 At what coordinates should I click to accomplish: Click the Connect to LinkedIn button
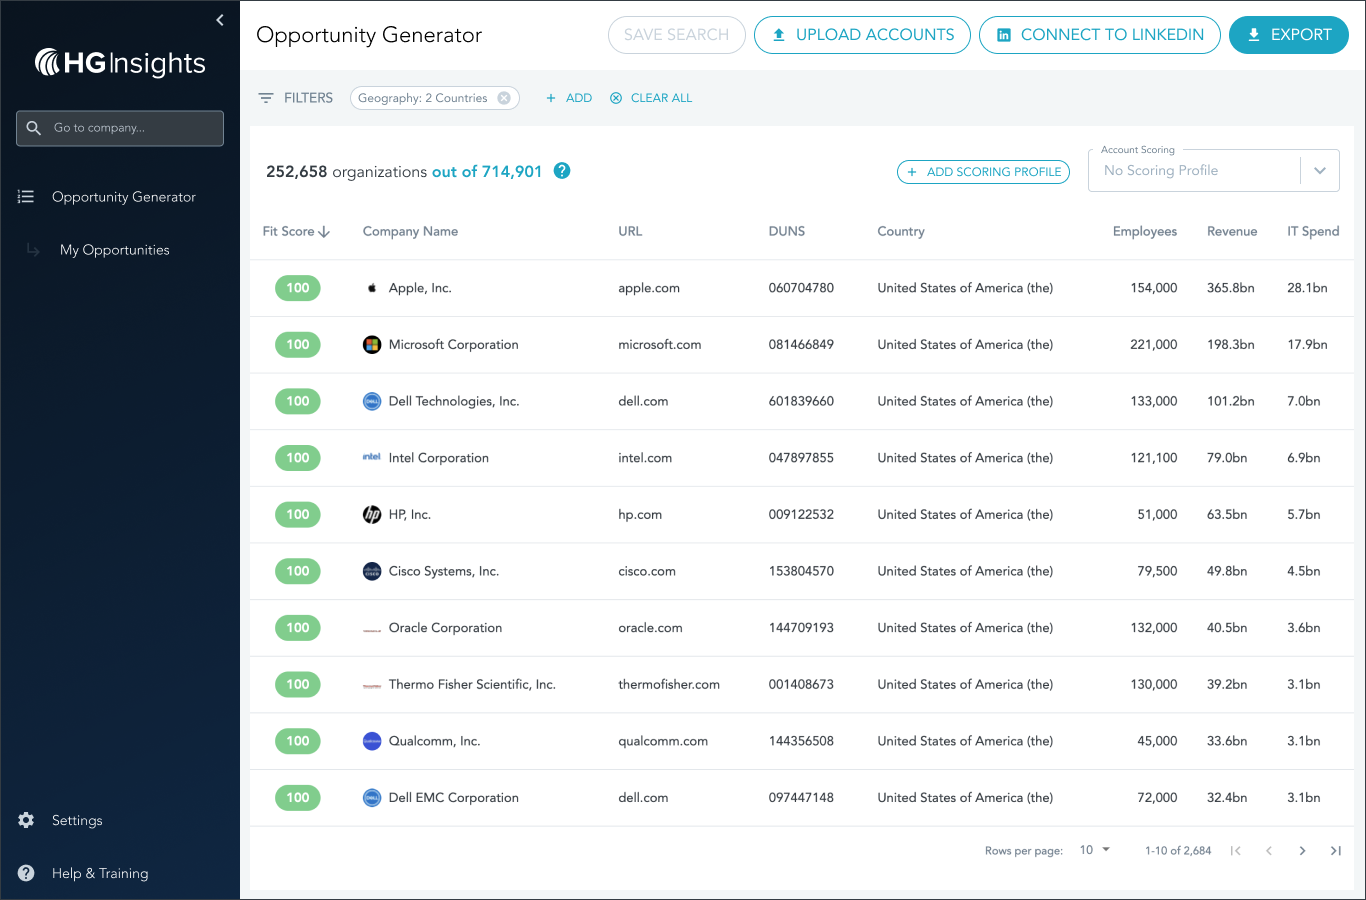pos(1100,35)
